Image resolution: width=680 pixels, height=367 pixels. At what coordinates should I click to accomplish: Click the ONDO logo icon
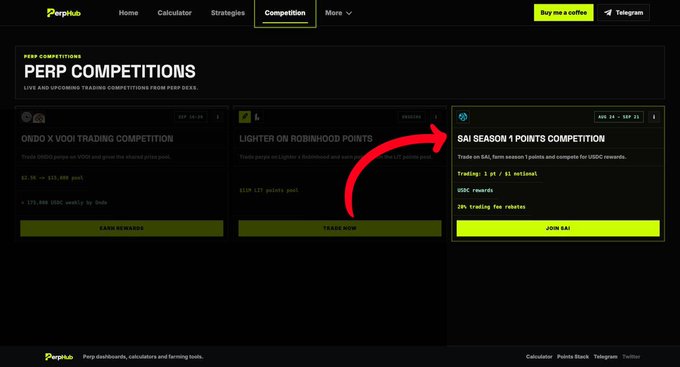(27, 117)
